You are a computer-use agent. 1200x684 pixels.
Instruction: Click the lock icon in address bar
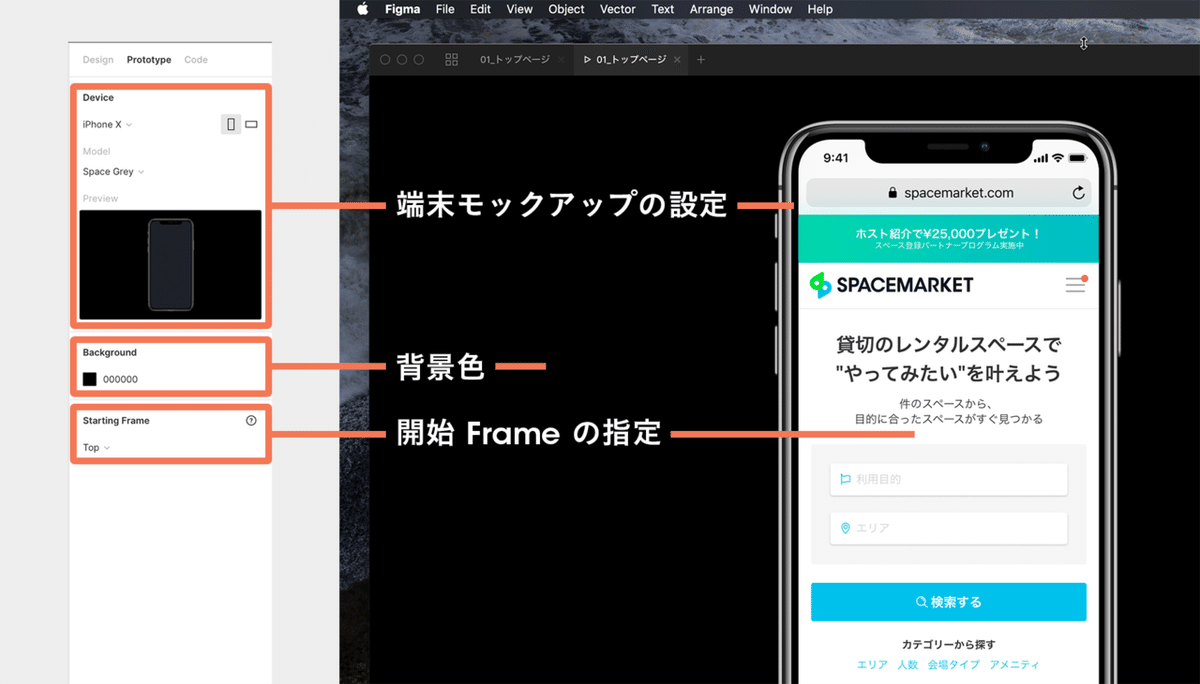(893, 193)
